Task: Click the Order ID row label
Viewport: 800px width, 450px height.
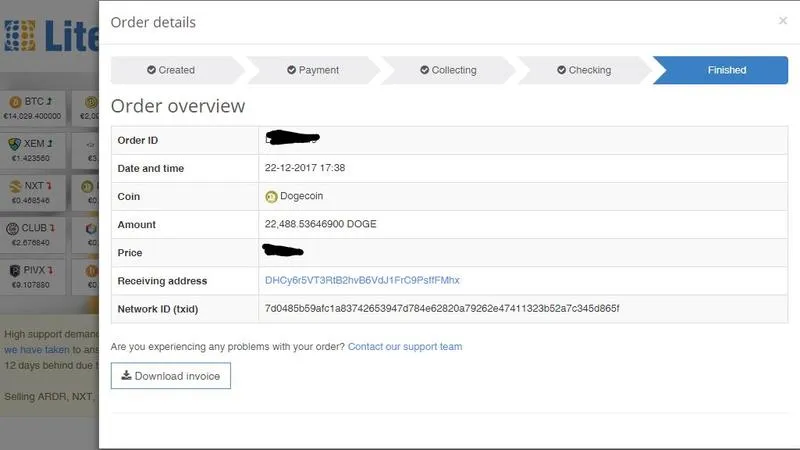Action: coord(138,140)
